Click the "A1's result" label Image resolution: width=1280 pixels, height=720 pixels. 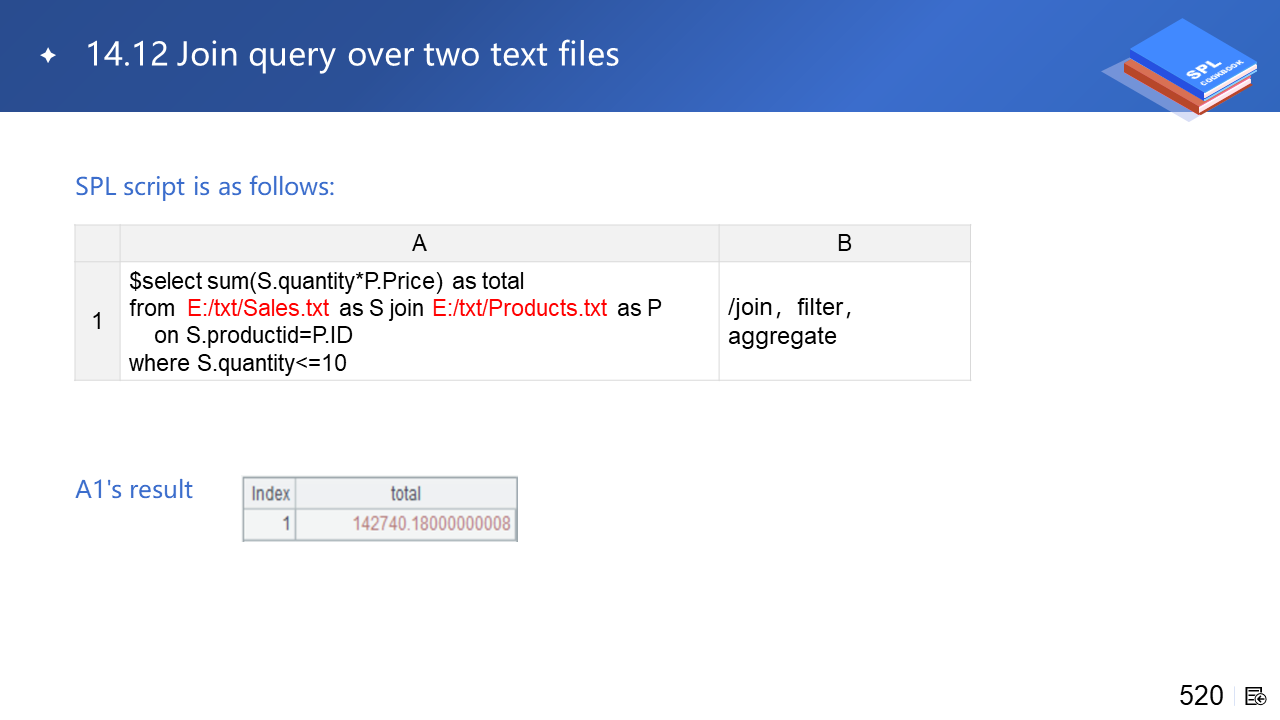[x=134, y=490]
